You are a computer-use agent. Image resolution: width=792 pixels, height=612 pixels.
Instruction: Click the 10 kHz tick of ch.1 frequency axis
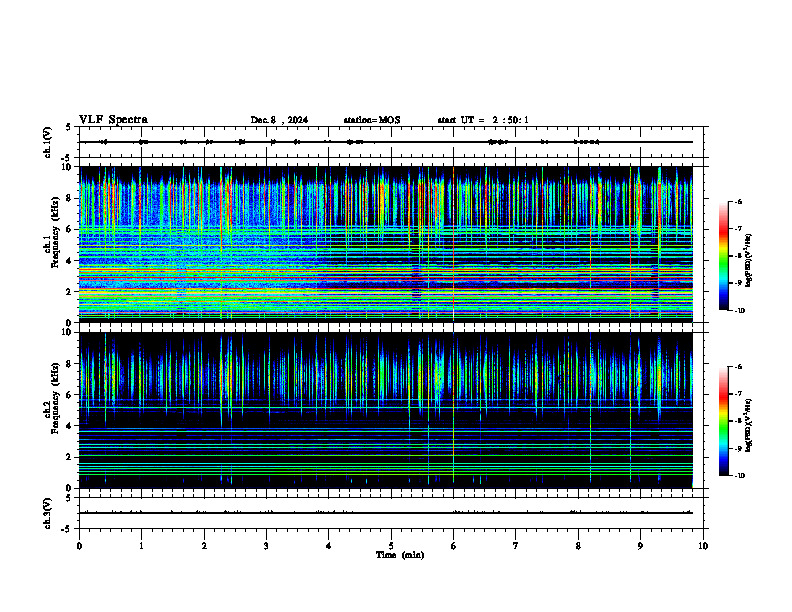[x=68, y=167]
